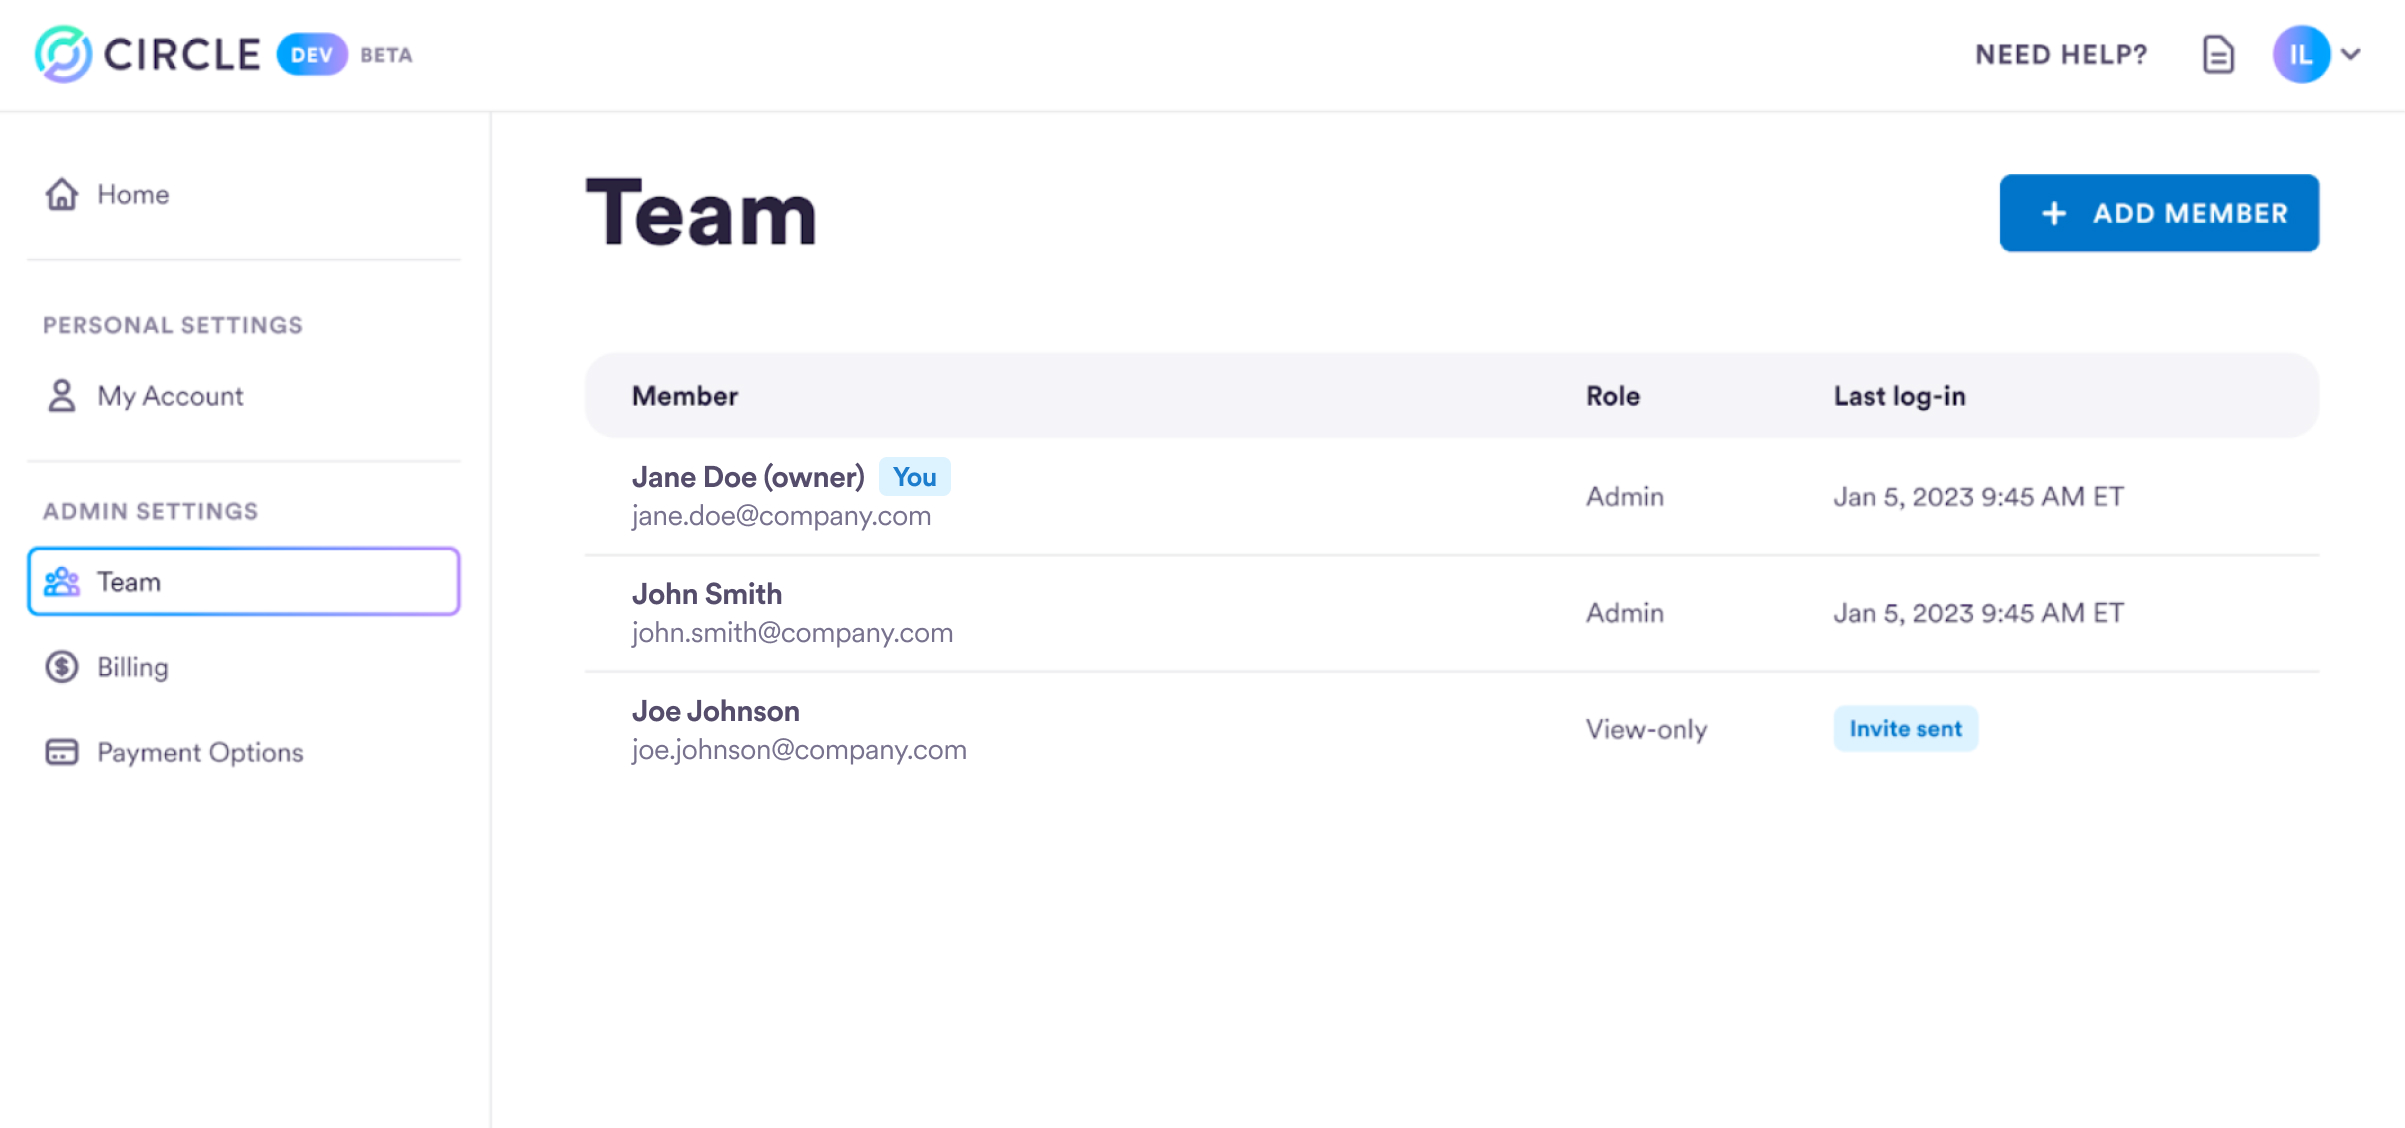Select the Member column header
This screenshot has height=1128, width=2405.
pos(684,395)
